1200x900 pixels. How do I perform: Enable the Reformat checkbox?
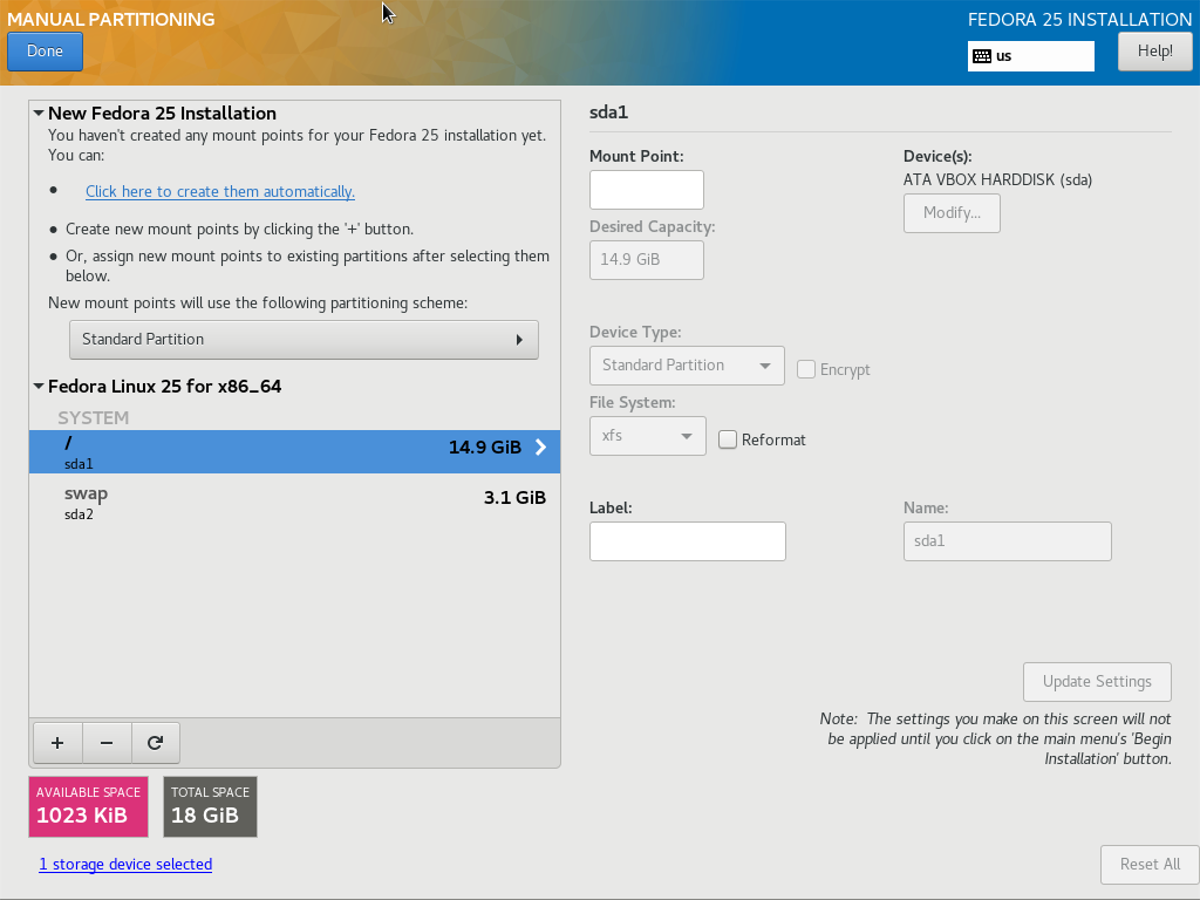[728, 439]
